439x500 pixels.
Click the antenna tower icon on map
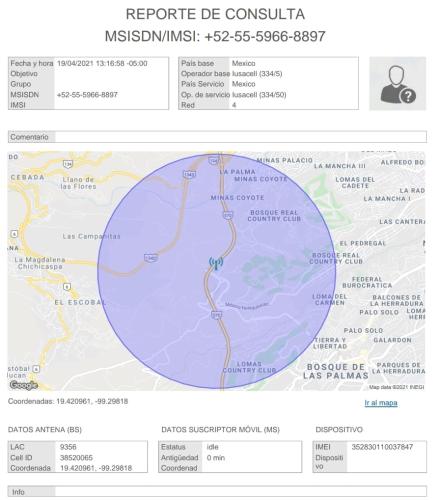(x=216, y=263)
